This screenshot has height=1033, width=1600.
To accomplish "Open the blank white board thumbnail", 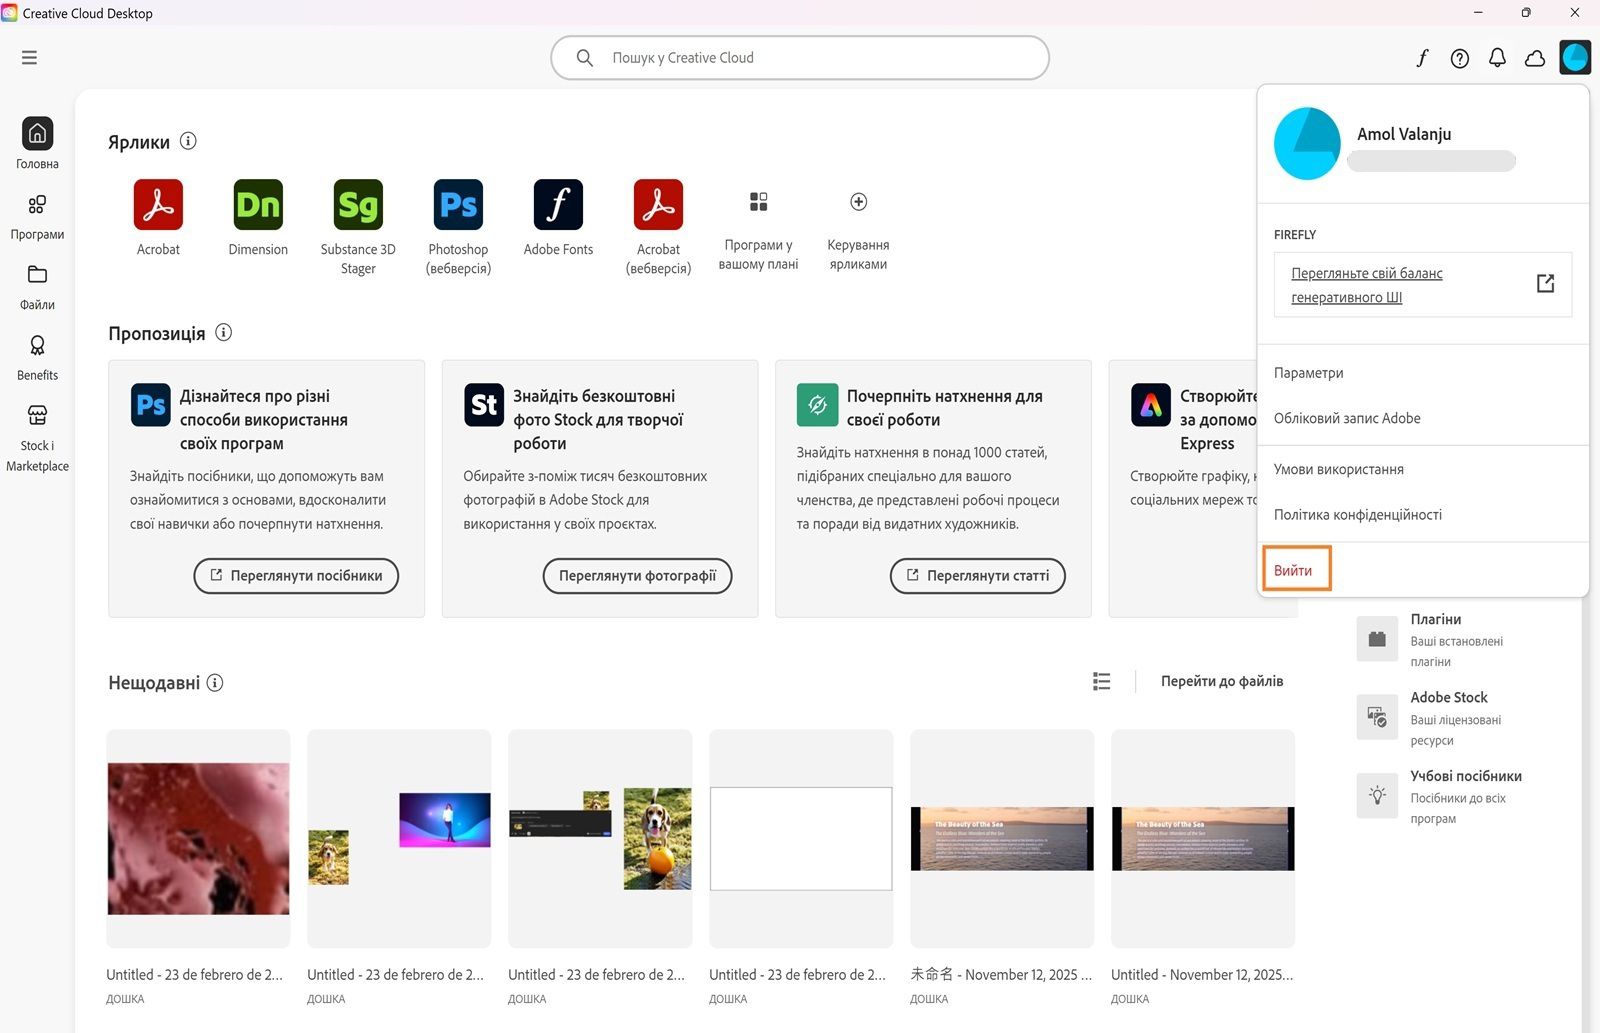I will pos(801,839).
